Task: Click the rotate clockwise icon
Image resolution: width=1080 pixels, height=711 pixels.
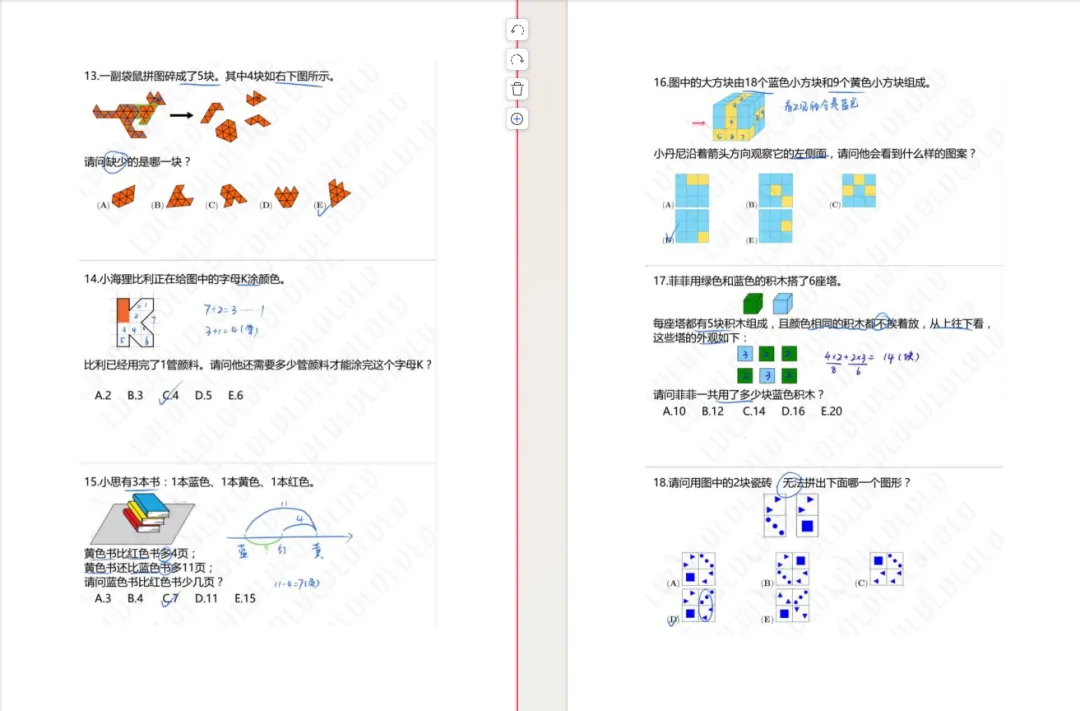Action: pyautogui.click(x=517, y=60)
